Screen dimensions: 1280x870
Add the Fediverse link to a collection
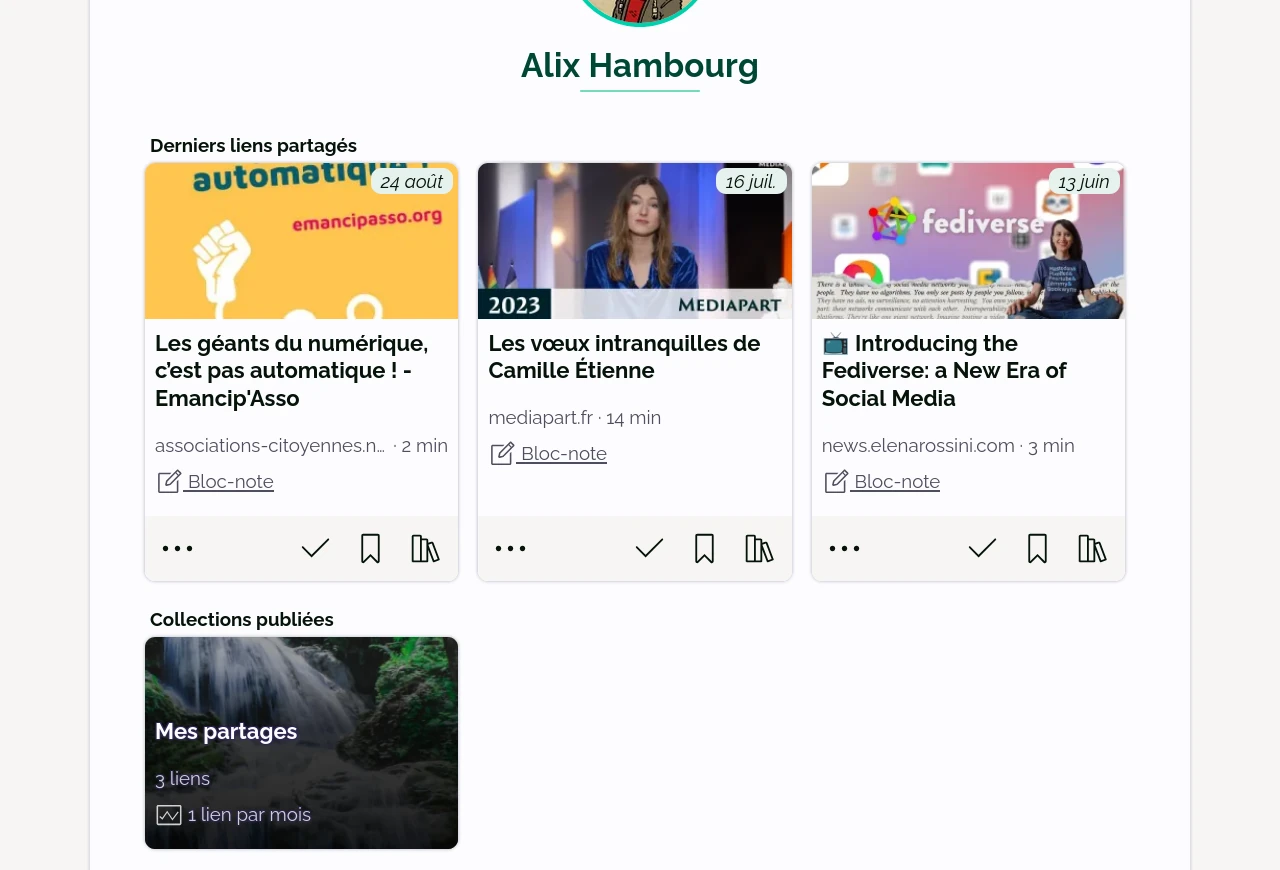[x=1092, y=548]
